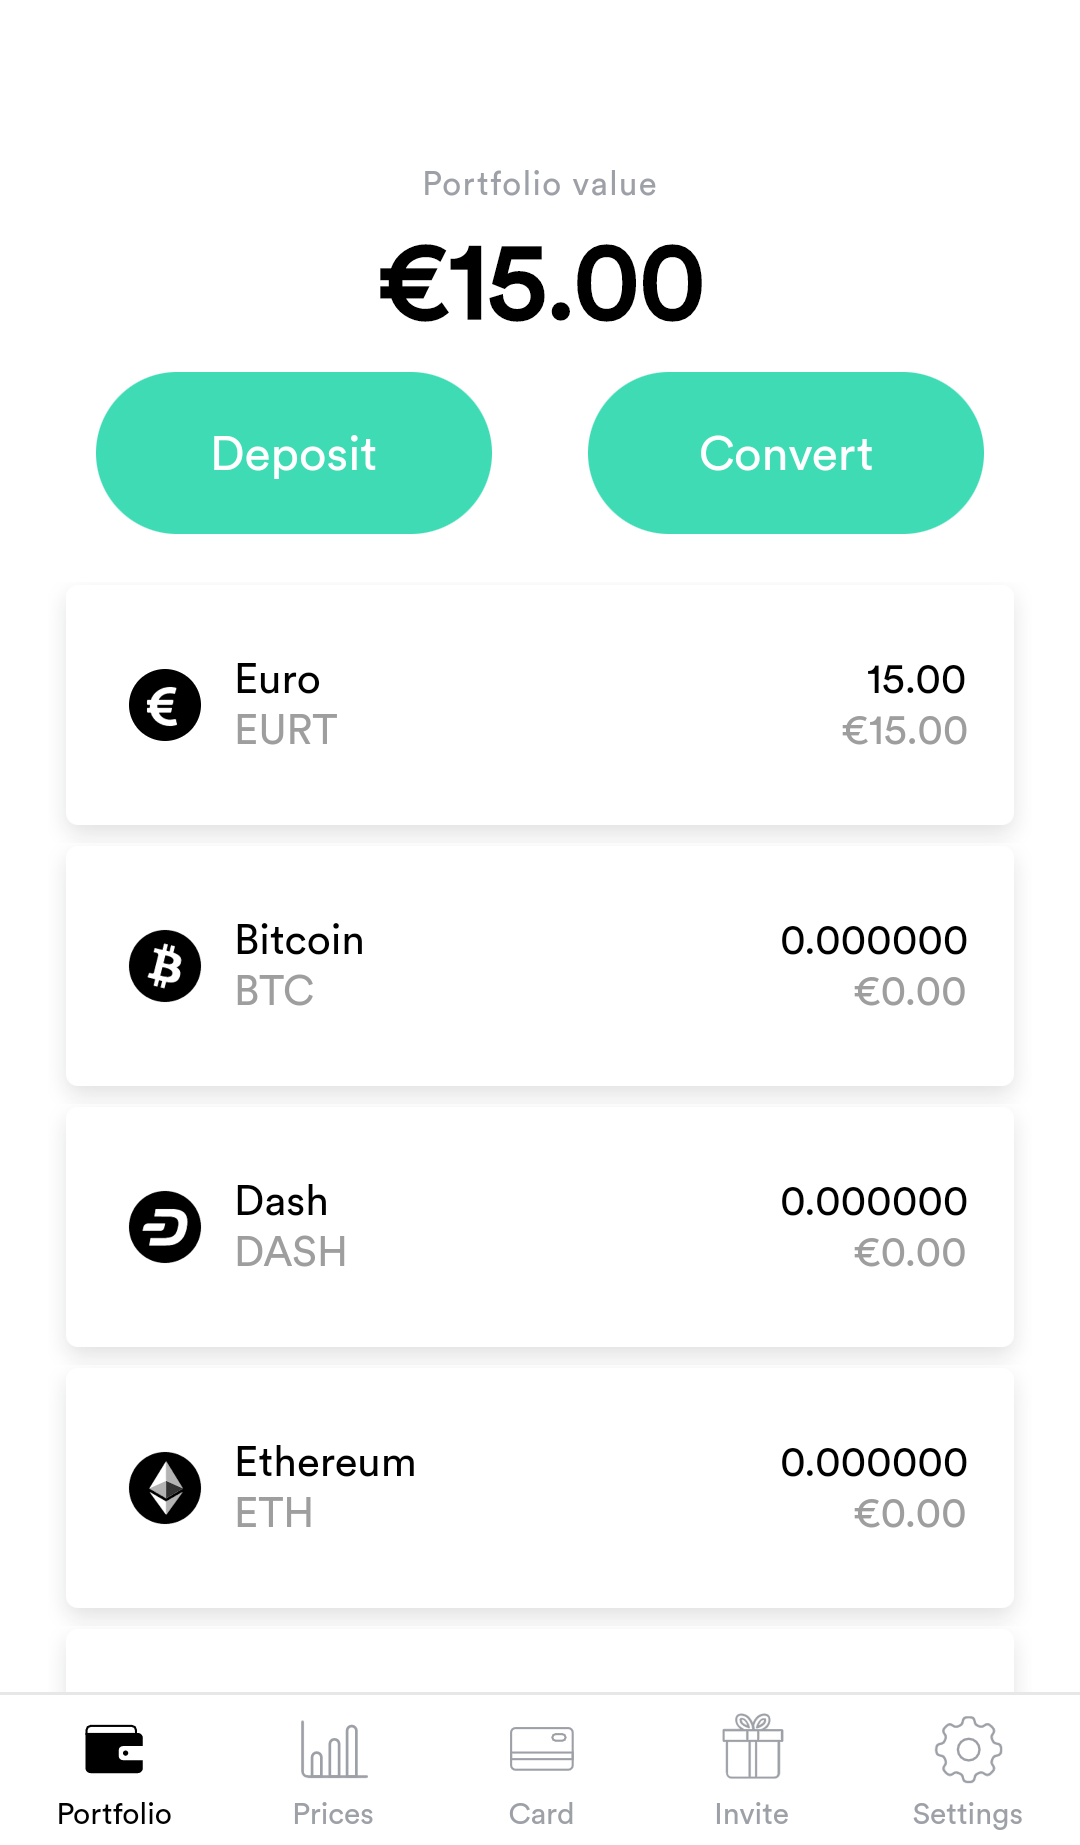Image resolution: width=1080 pixels, height=1845 pixels.
Task: Tap the partially visible asset card below Ethereum
Action: pos(540,1662)
